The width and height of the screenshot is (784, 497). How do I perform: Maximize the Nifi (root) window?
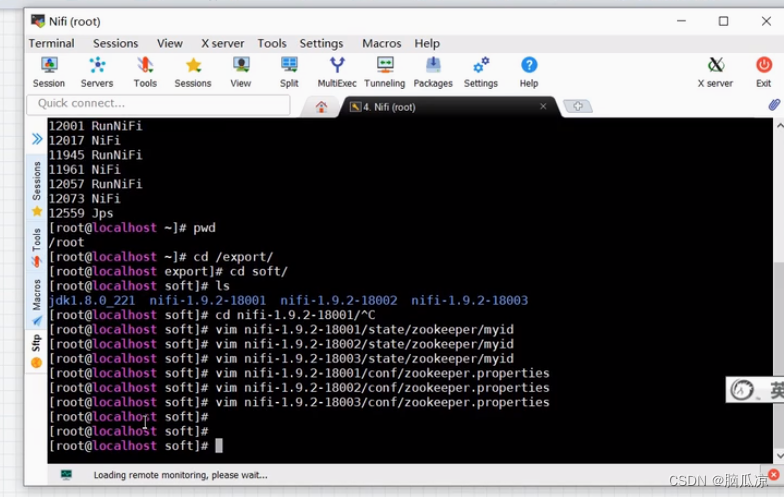coord(724,21)
